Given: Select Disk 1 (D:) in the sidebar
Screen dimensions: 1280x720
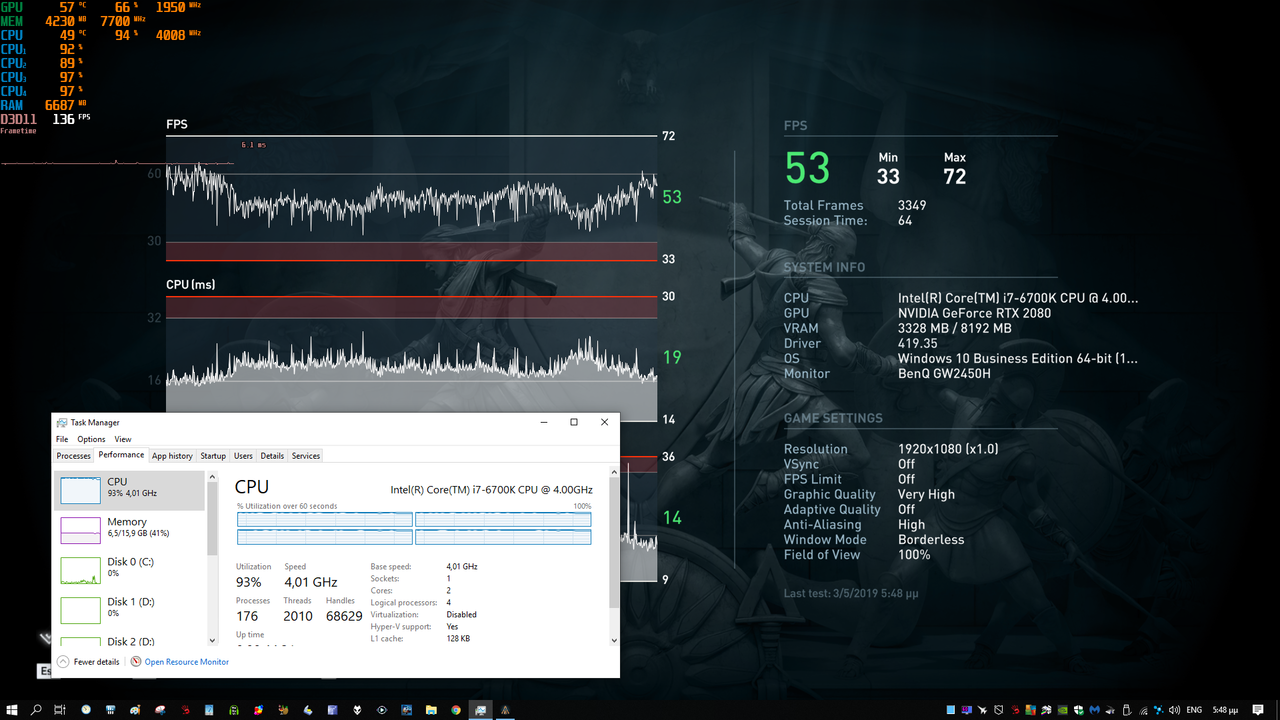Looking at the screenshot, I should point(130,610).
